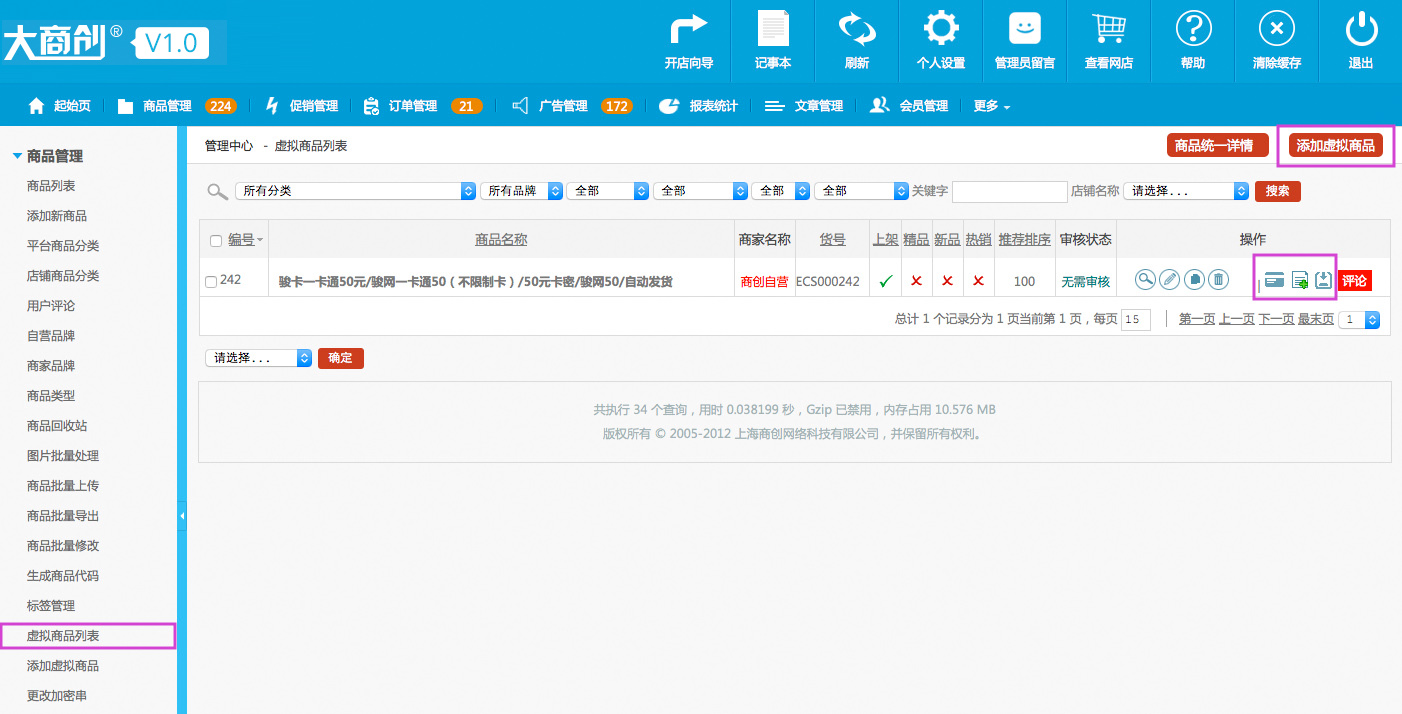
Task: Open the 记事本 notepad icon
Action: pos(773,29)
